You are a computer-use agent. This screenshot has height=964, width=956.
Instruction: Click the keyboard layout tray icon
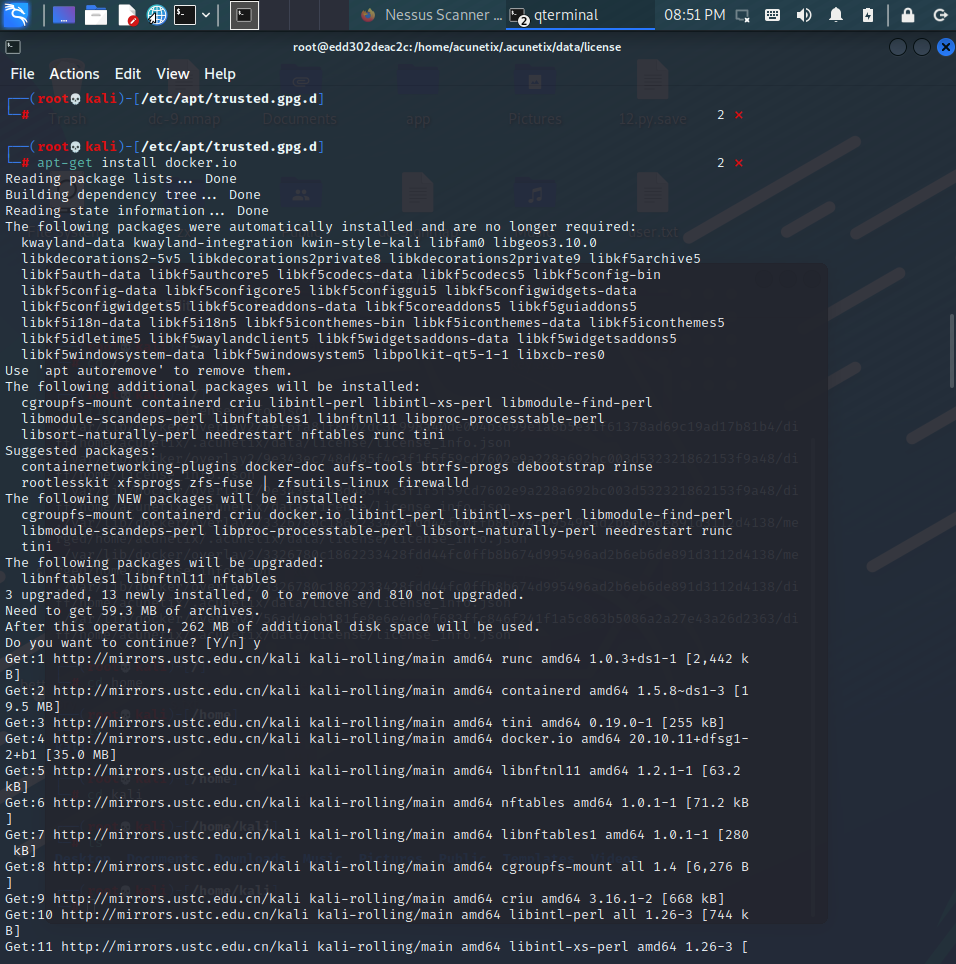tap(773, 14)
